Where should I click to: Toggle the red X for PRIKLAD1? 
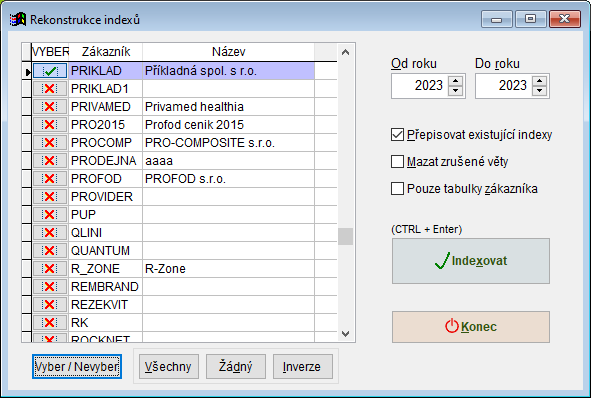tap(50, 89)
